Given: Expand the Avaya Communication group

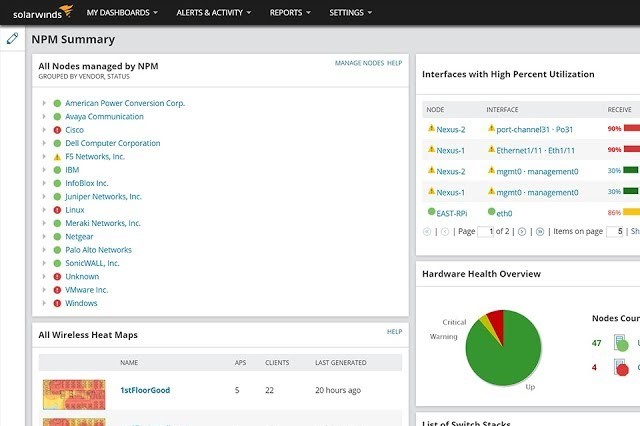Looking at the screenshot, I should coord(44,117).
